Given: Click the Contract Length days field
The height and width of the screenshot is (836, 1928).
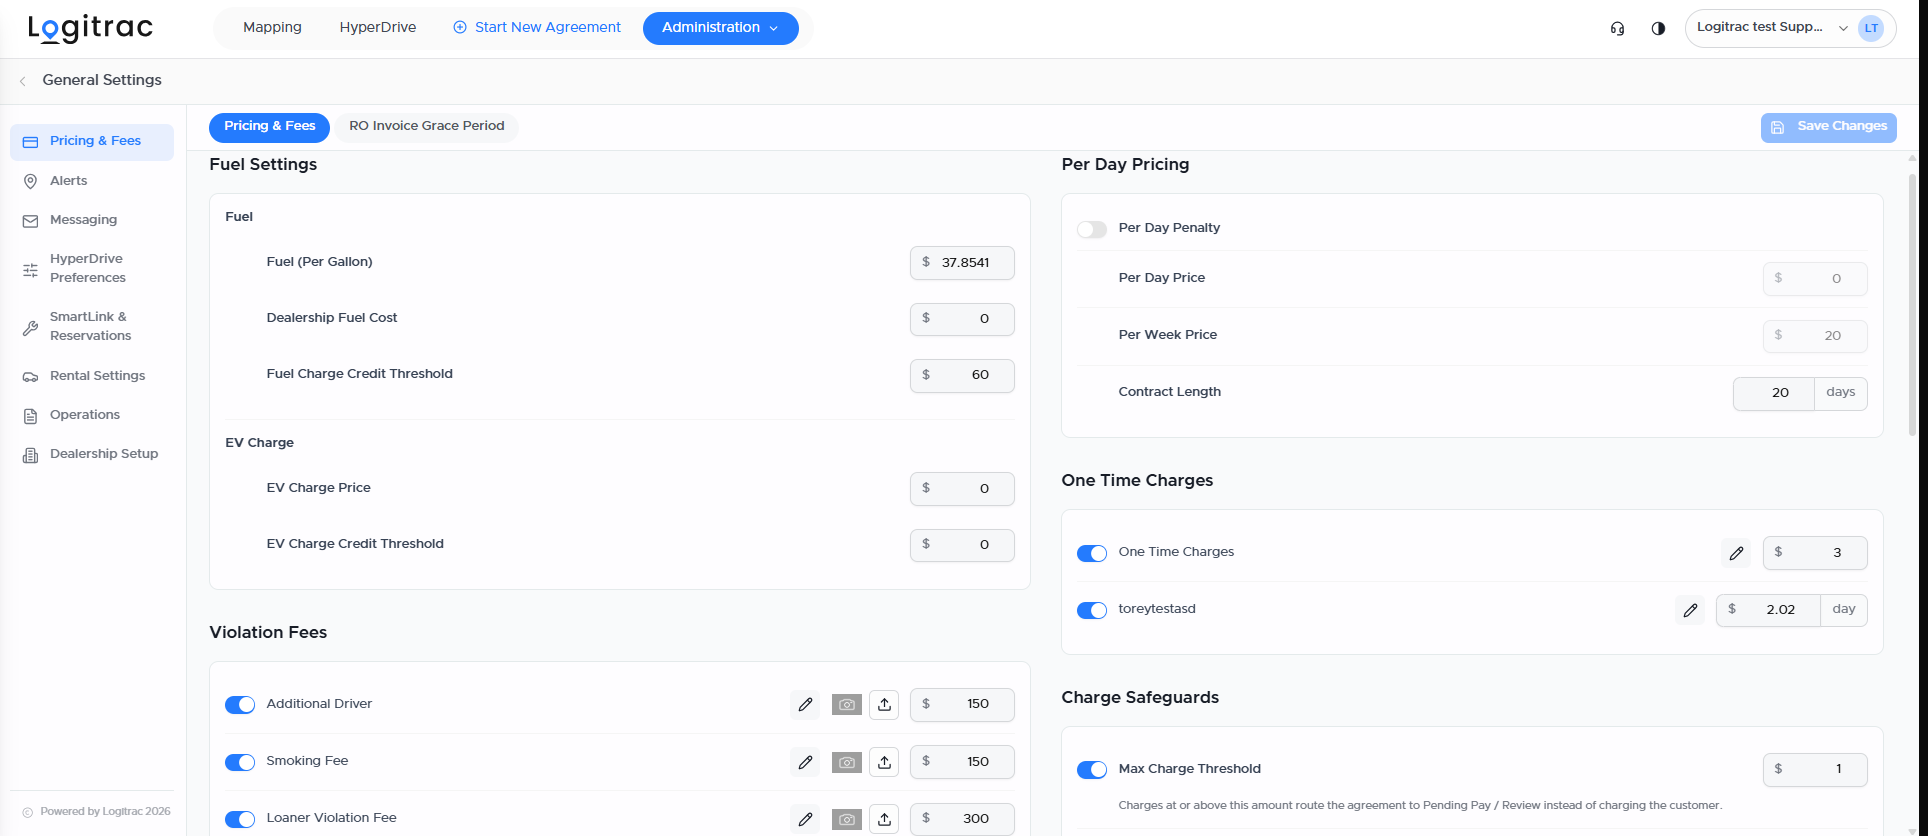Looking at the screenshot, I should 1774,393.
